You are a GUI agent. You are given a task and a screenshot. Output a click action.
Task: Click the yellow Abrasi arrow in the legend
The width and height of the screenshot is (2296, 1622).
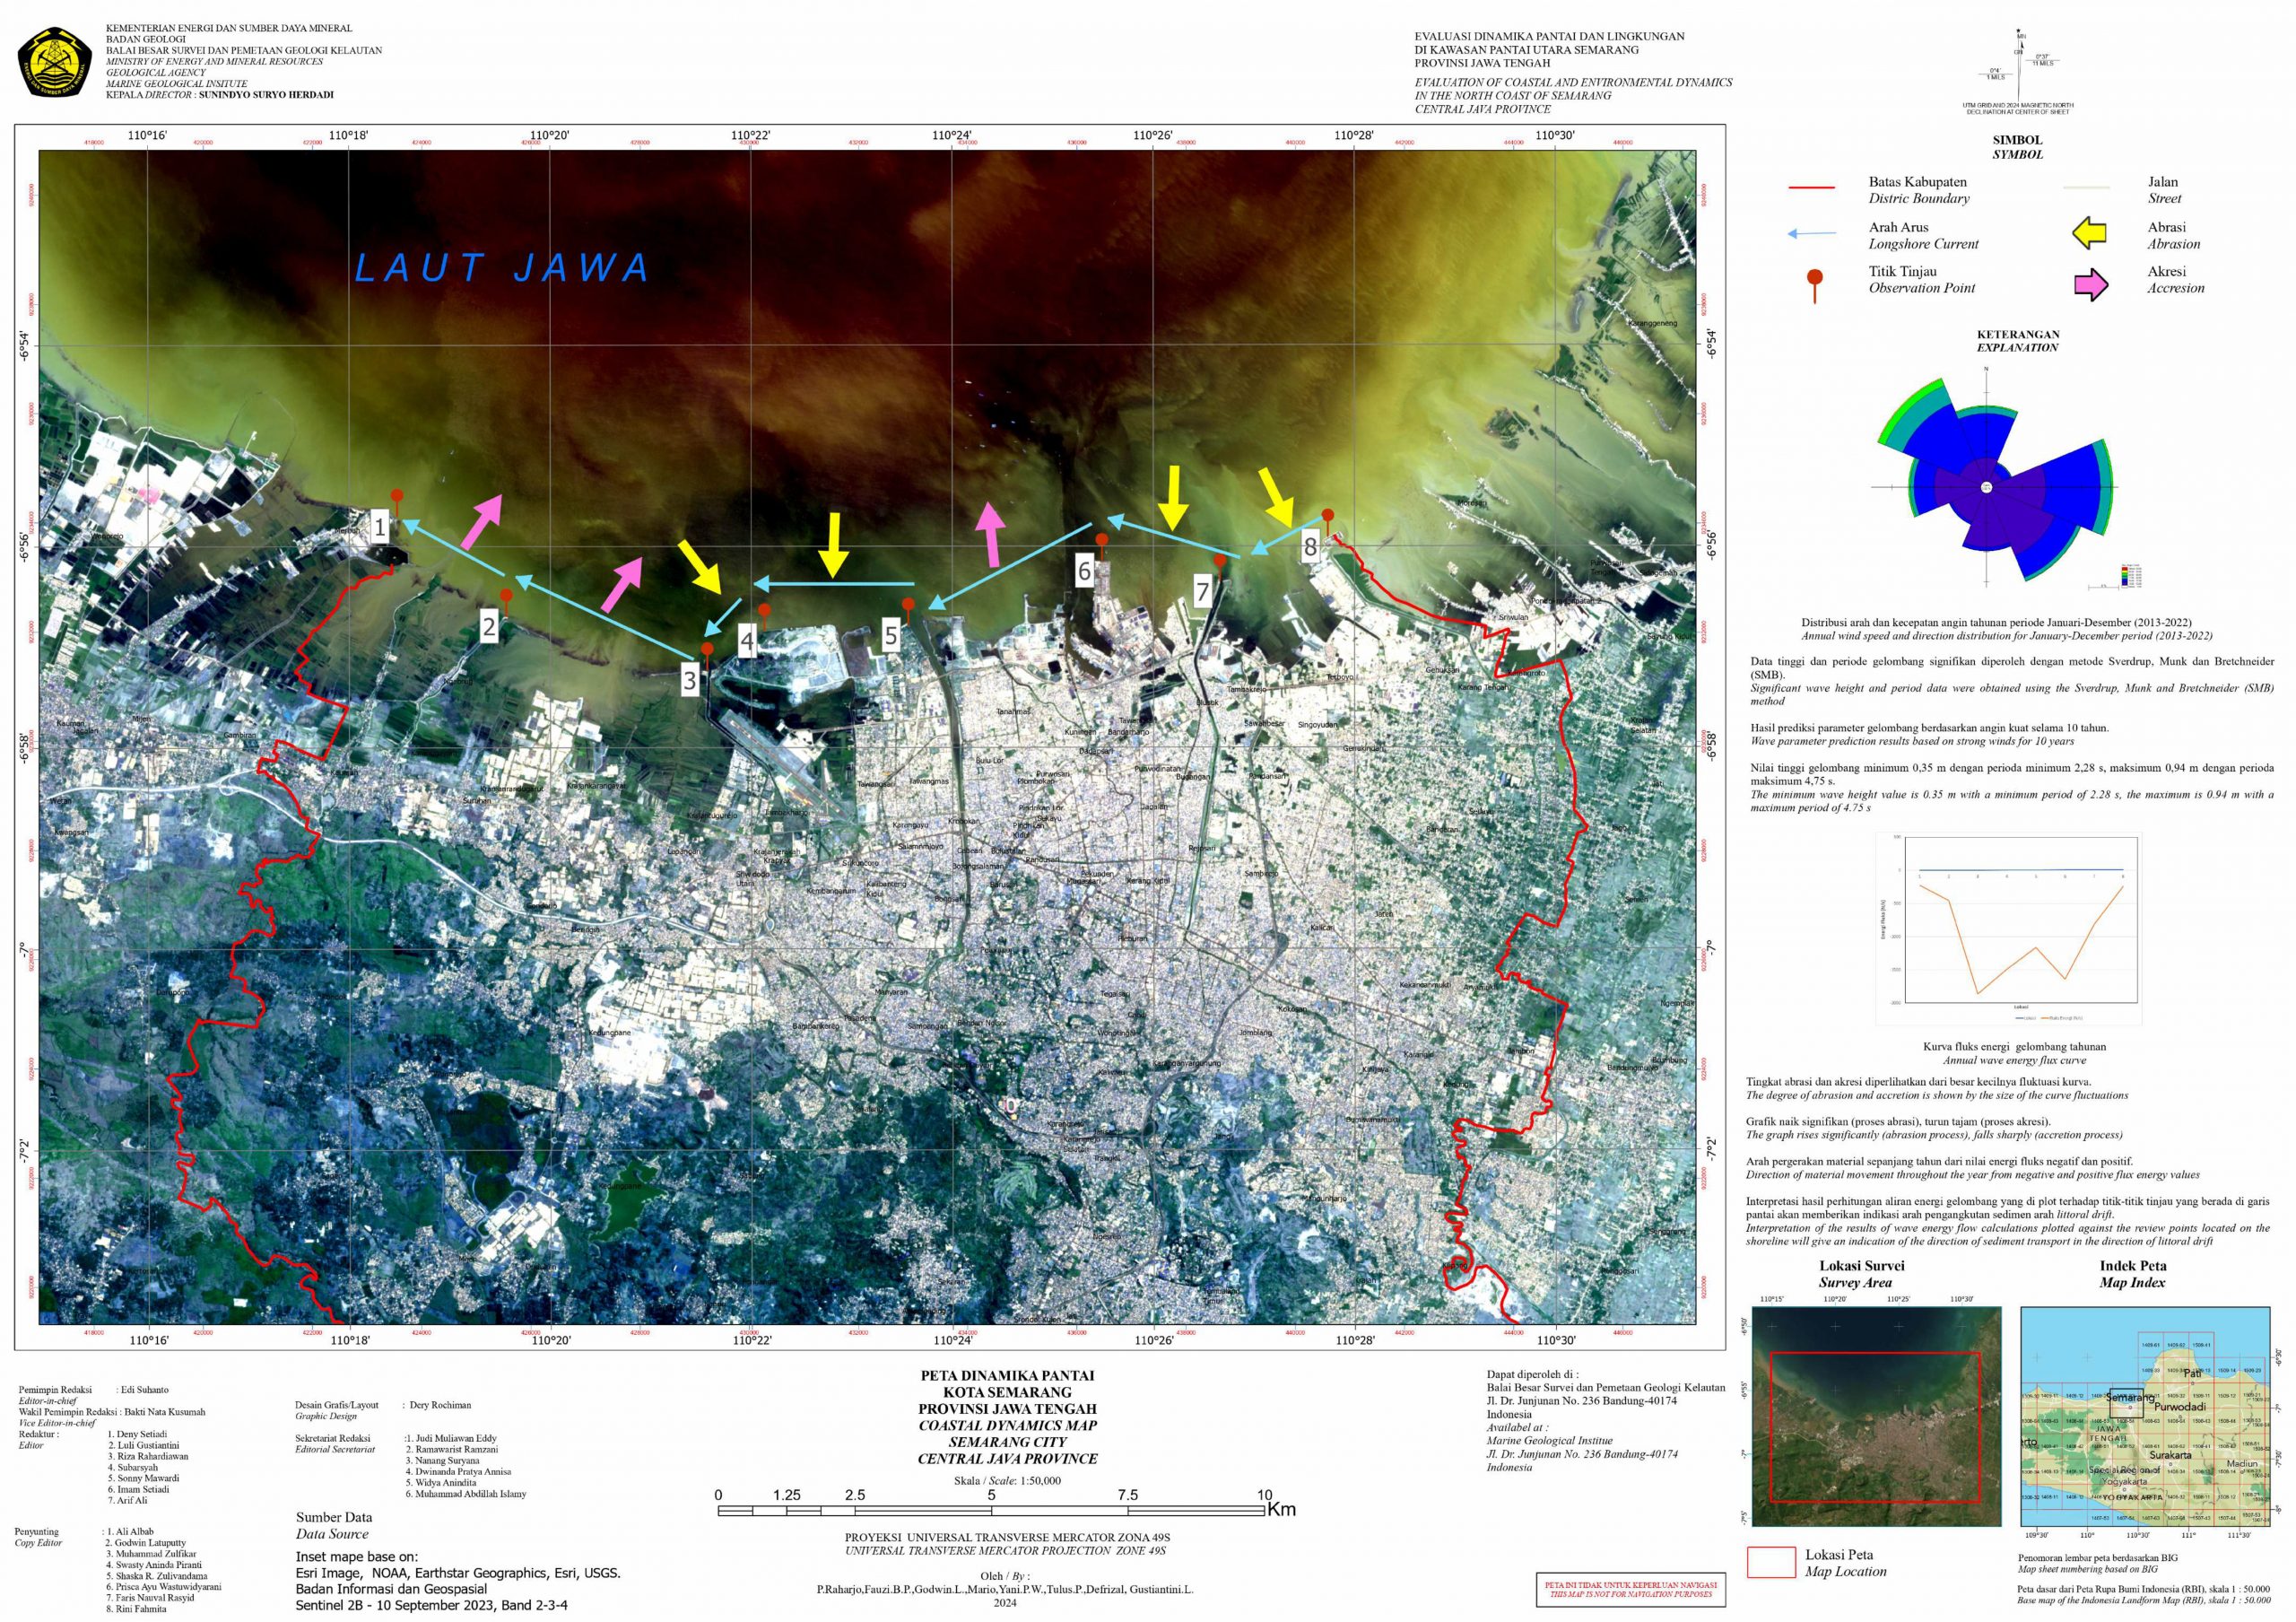tap(2091, 233)
